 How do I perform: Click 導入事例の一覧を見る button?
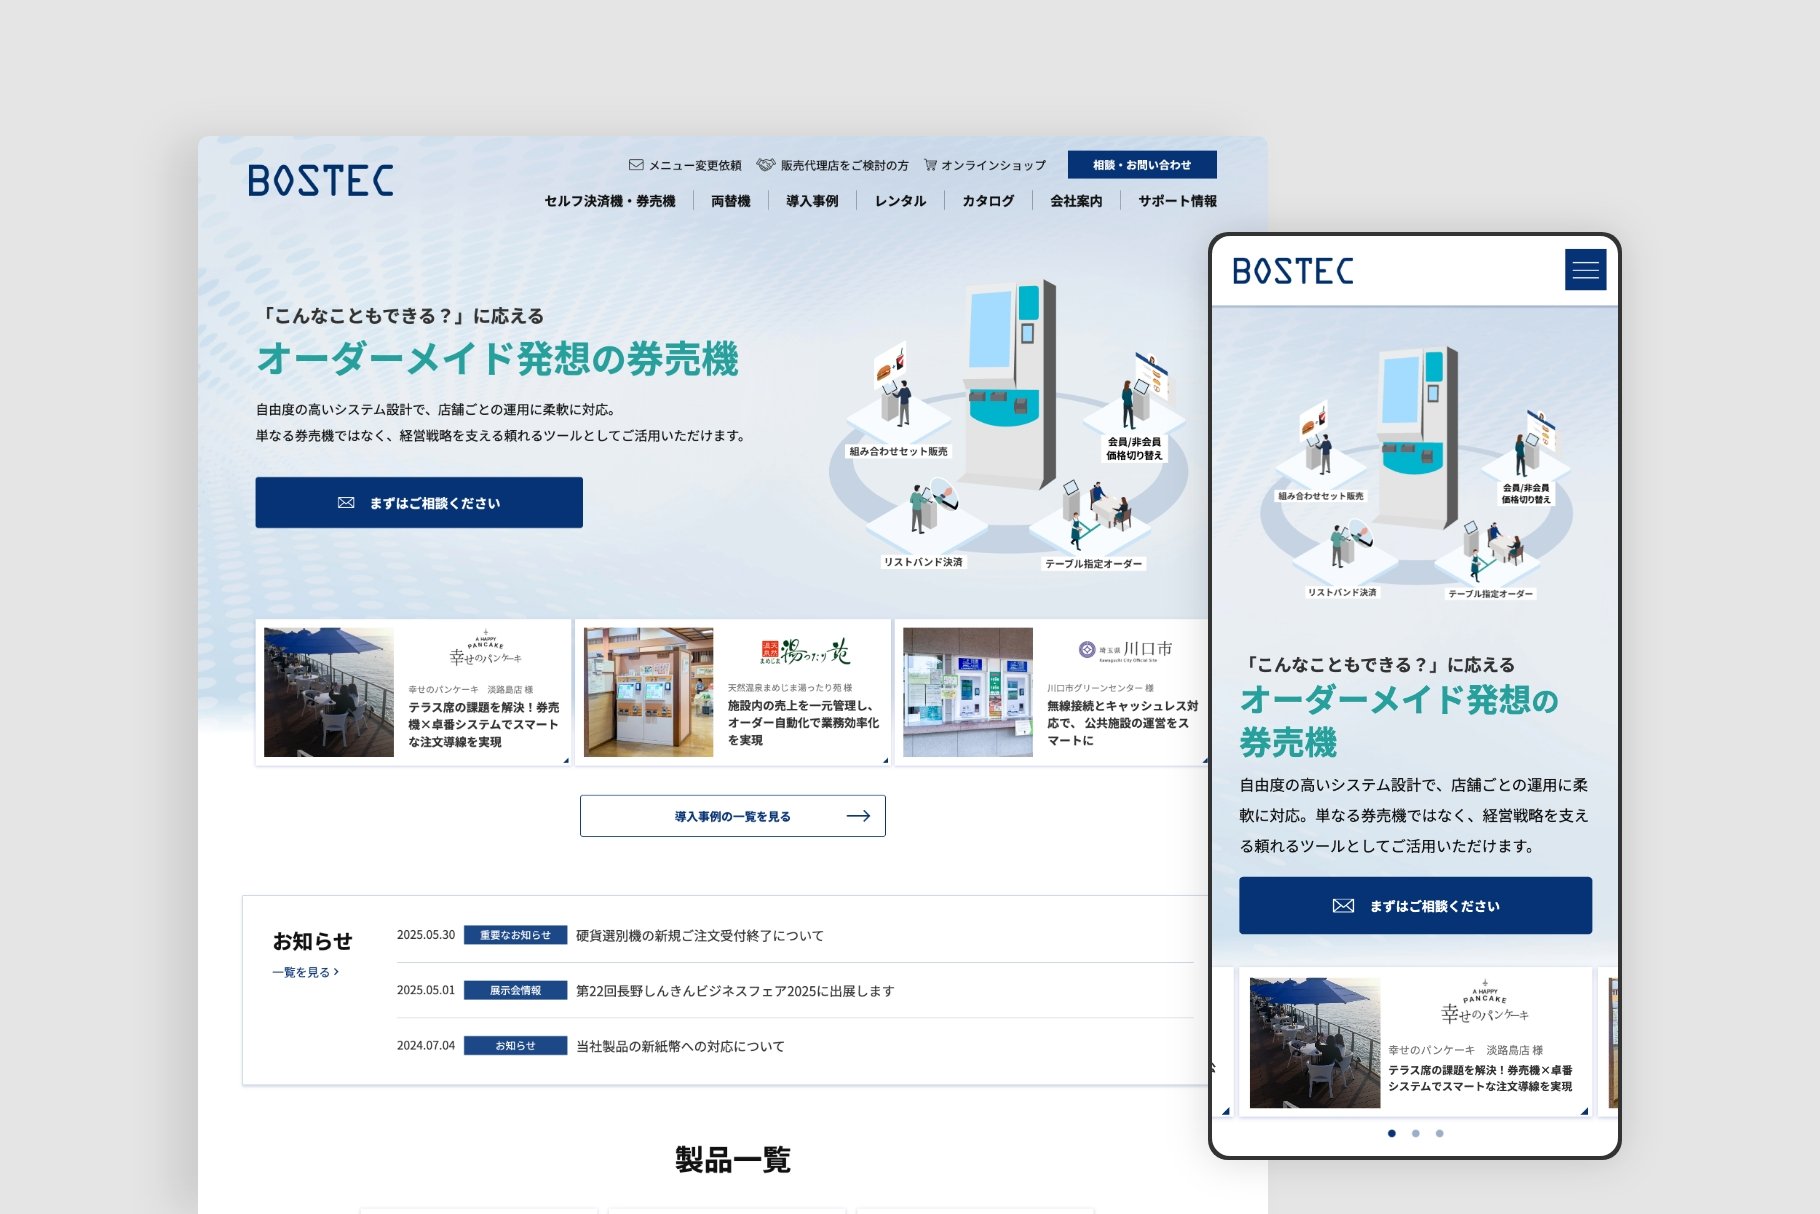733,816
